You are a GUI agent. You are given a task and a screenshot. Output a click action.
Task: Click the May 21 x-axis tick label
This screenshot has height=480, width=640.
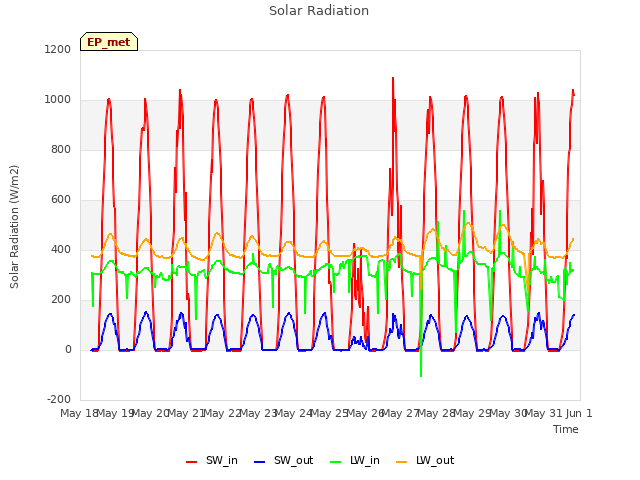186,413
